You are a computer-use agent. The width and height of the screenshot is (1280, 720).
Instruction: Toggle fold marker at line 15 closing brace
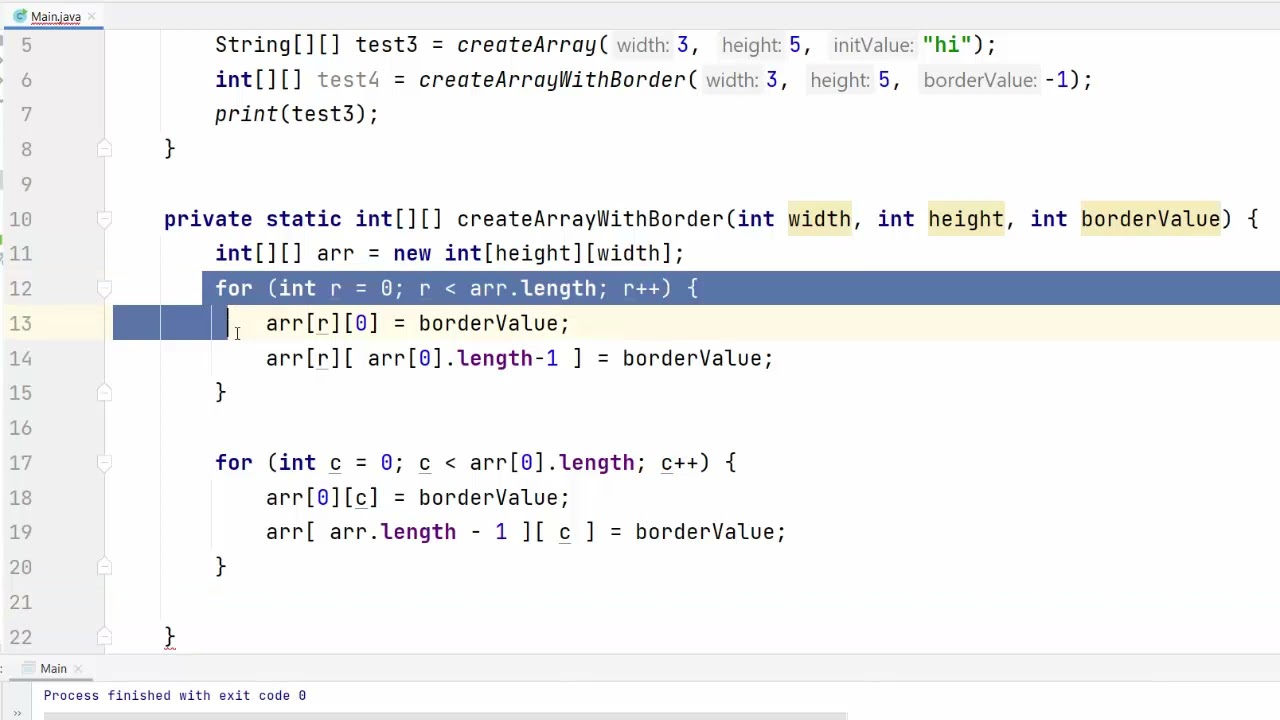pyautogui.click(x=104, y=393)
